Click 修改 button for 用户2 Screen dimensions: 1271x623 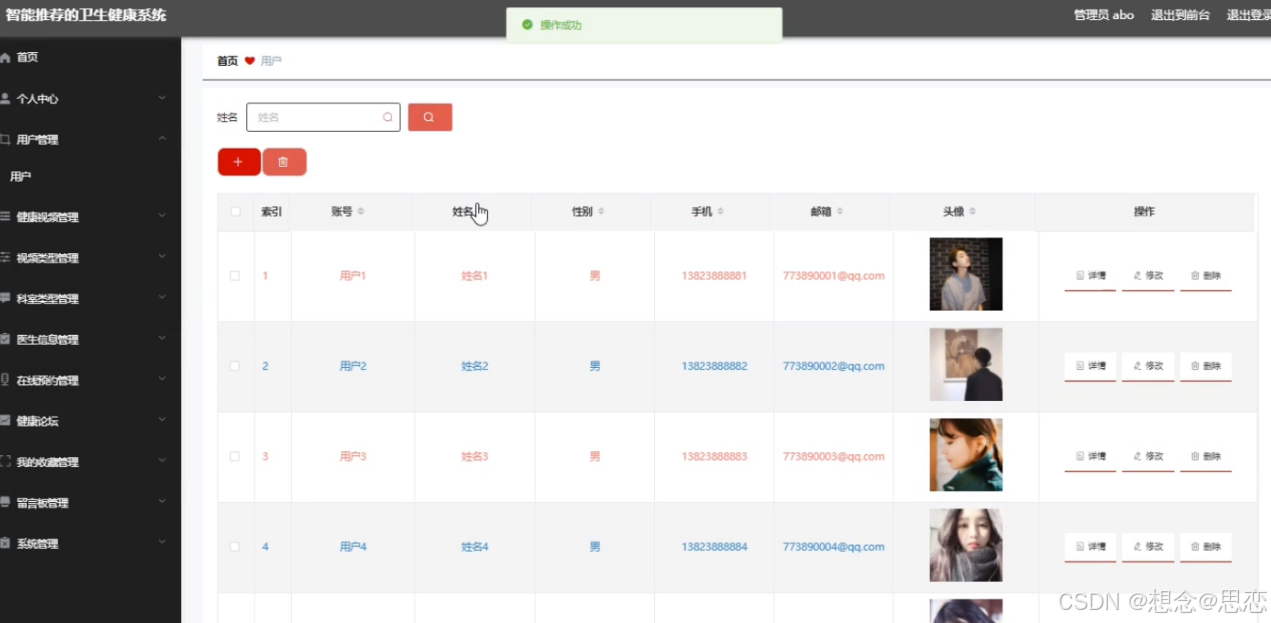click(x=1148, y=366)
